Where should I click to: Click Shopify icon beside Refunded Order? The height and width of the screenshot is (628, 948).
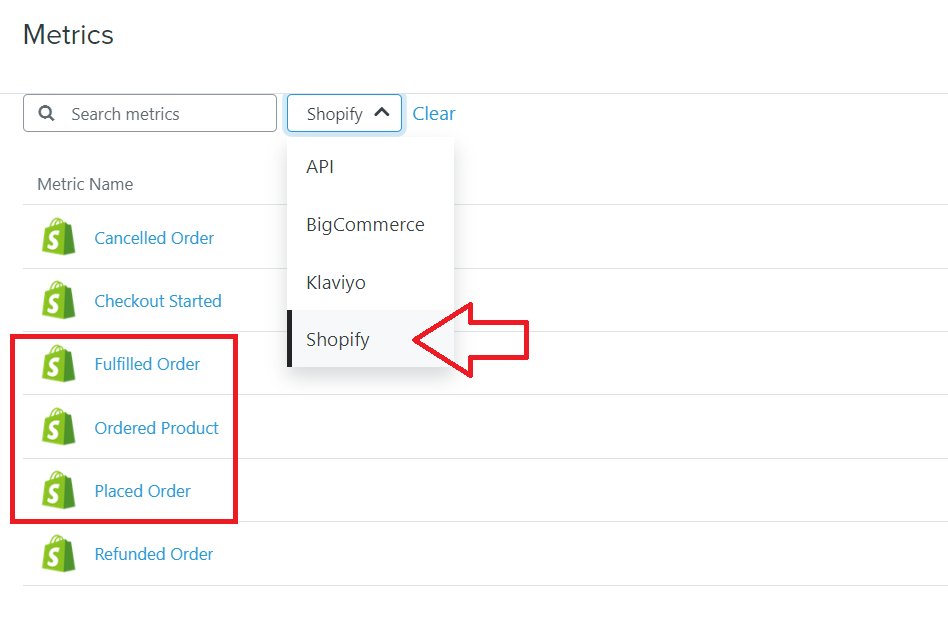[x=59, y=554]
